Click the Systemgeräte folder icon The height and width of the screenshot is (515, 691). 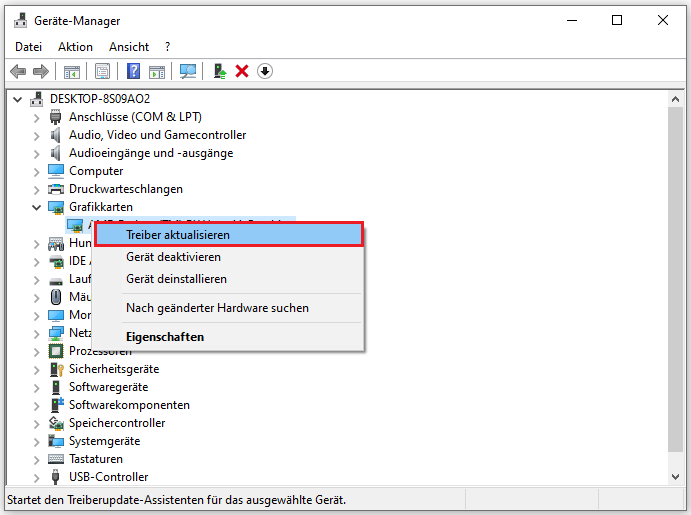pos(56,441)
